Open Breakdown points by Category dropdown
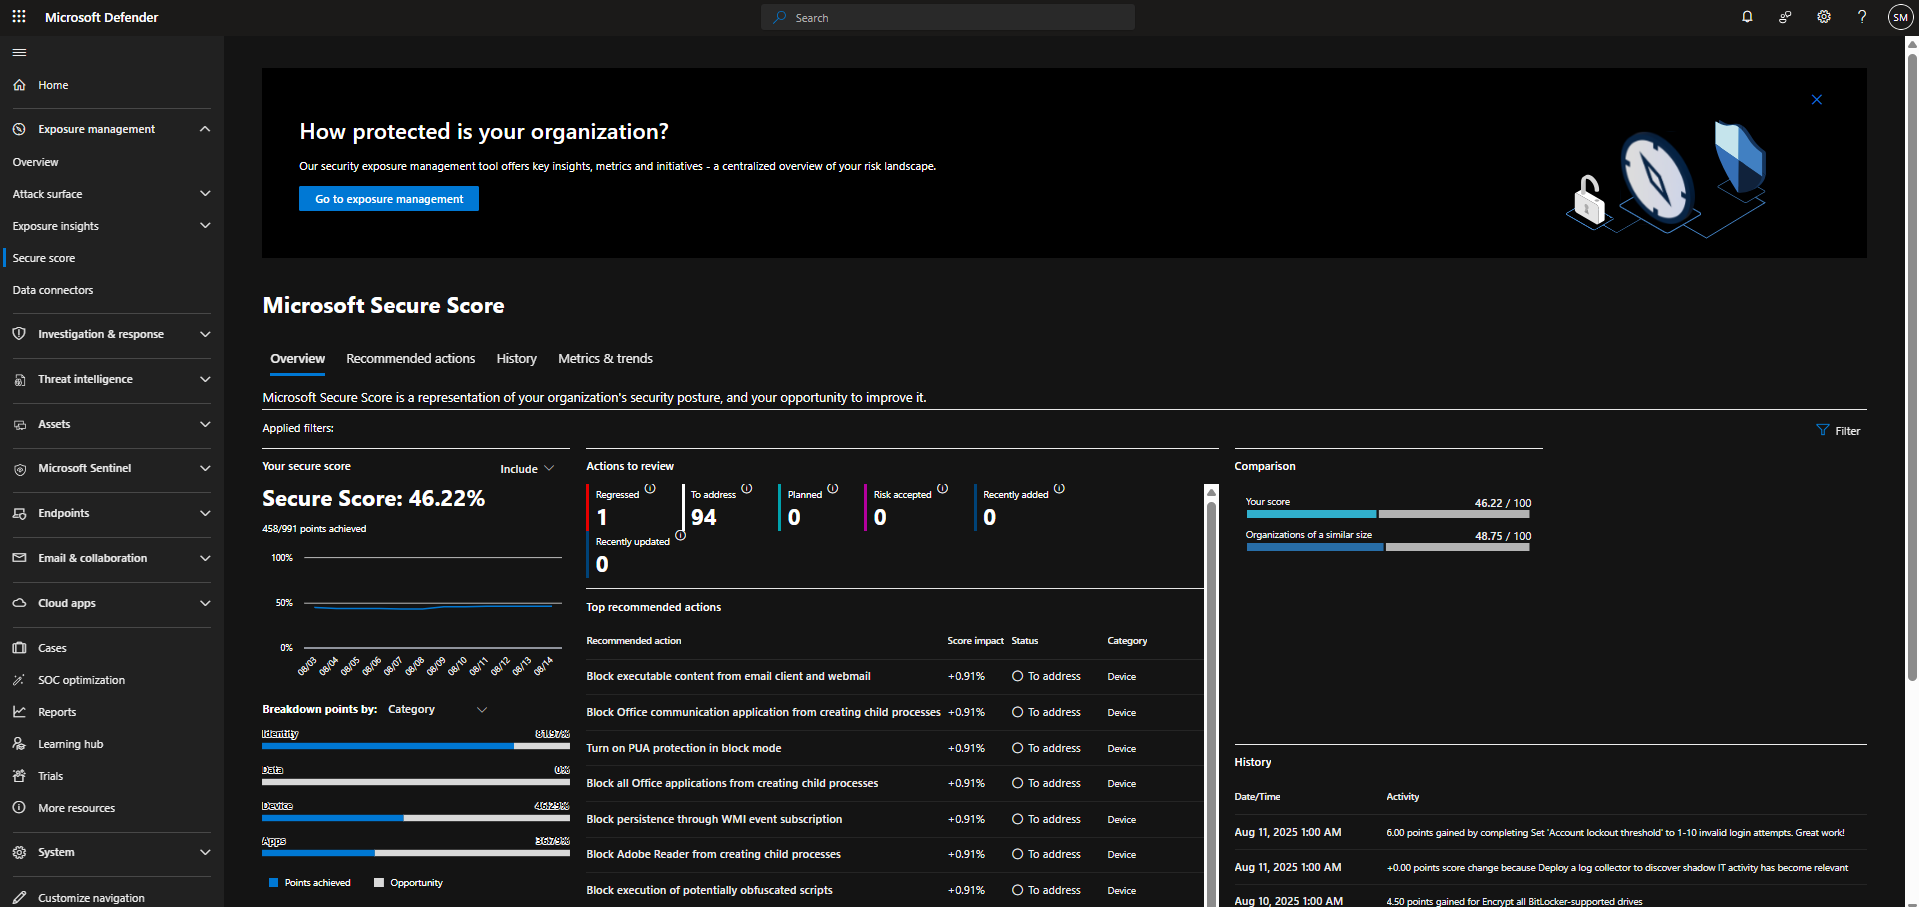The height and width of the screenshot is (907, 1919). [x=437, y=709]
